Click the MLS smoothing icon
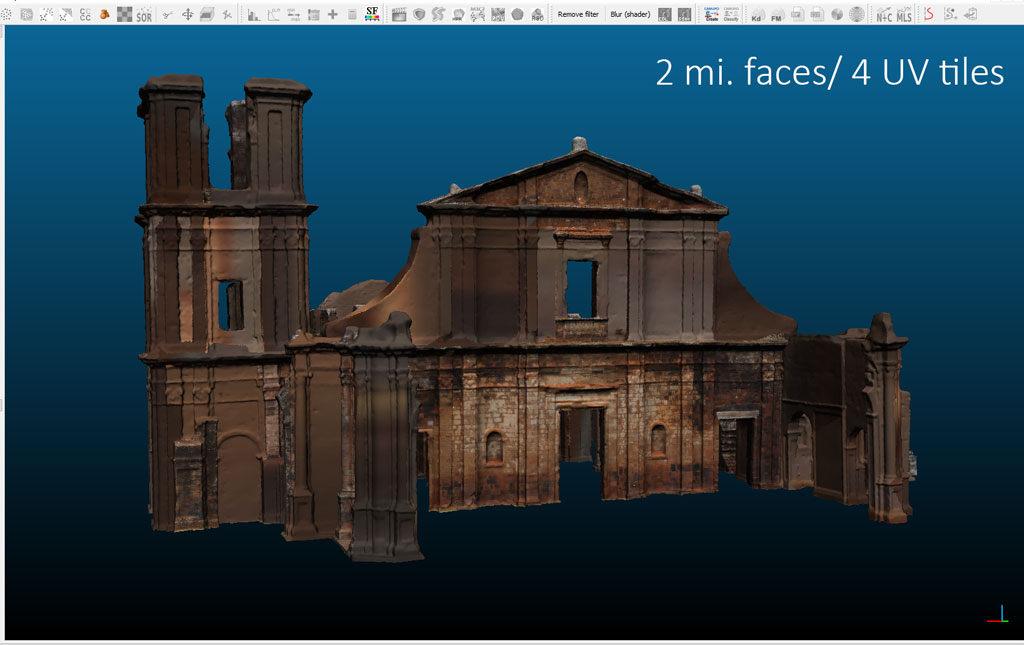The width and height of the screenshot is (1024, 645). pos(904,15)
